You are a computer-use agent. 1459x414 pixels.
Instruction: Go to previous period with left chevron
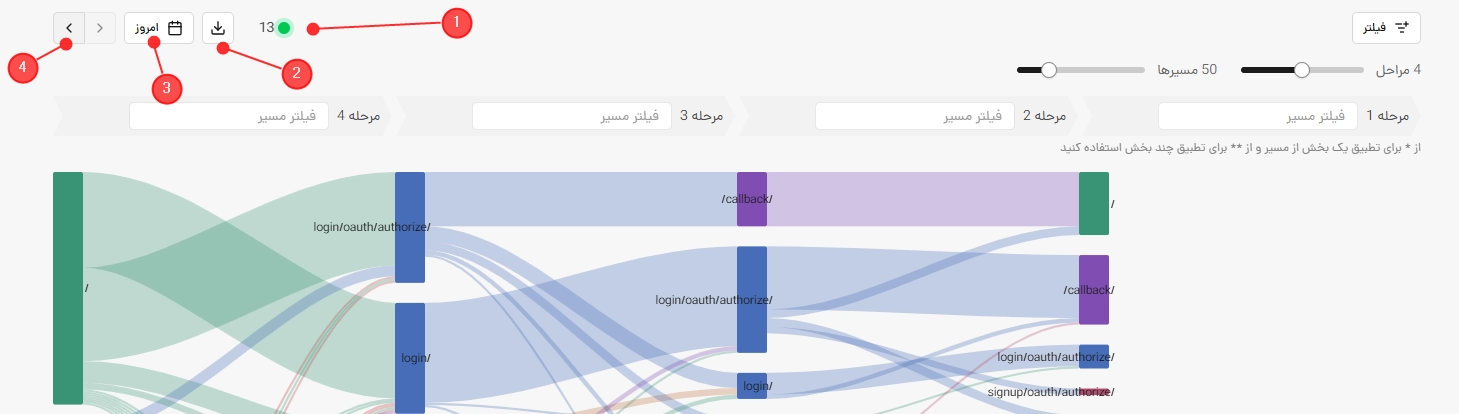click(x=100, y=28)
